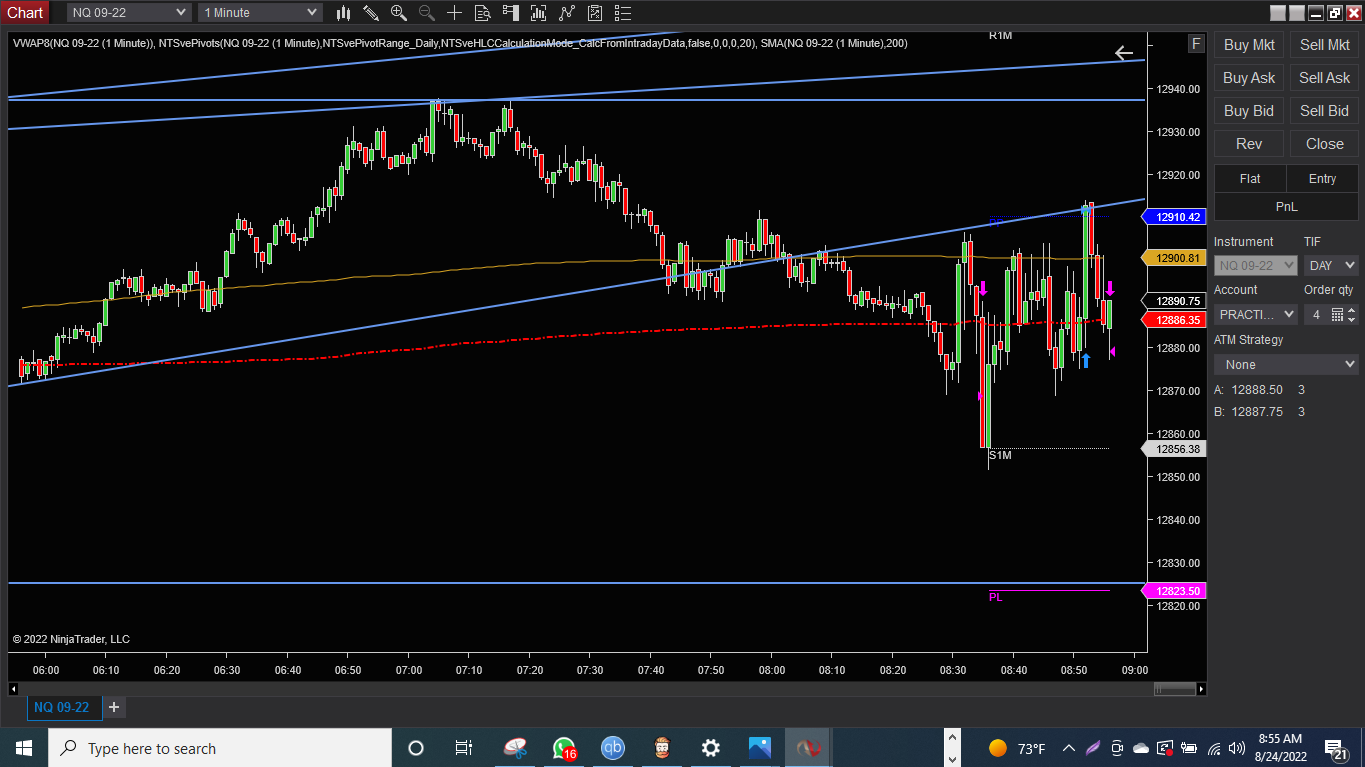Screen dimensions: 1365x767
Task: Click the F button on chart
Action: (x=1196, y=44)
